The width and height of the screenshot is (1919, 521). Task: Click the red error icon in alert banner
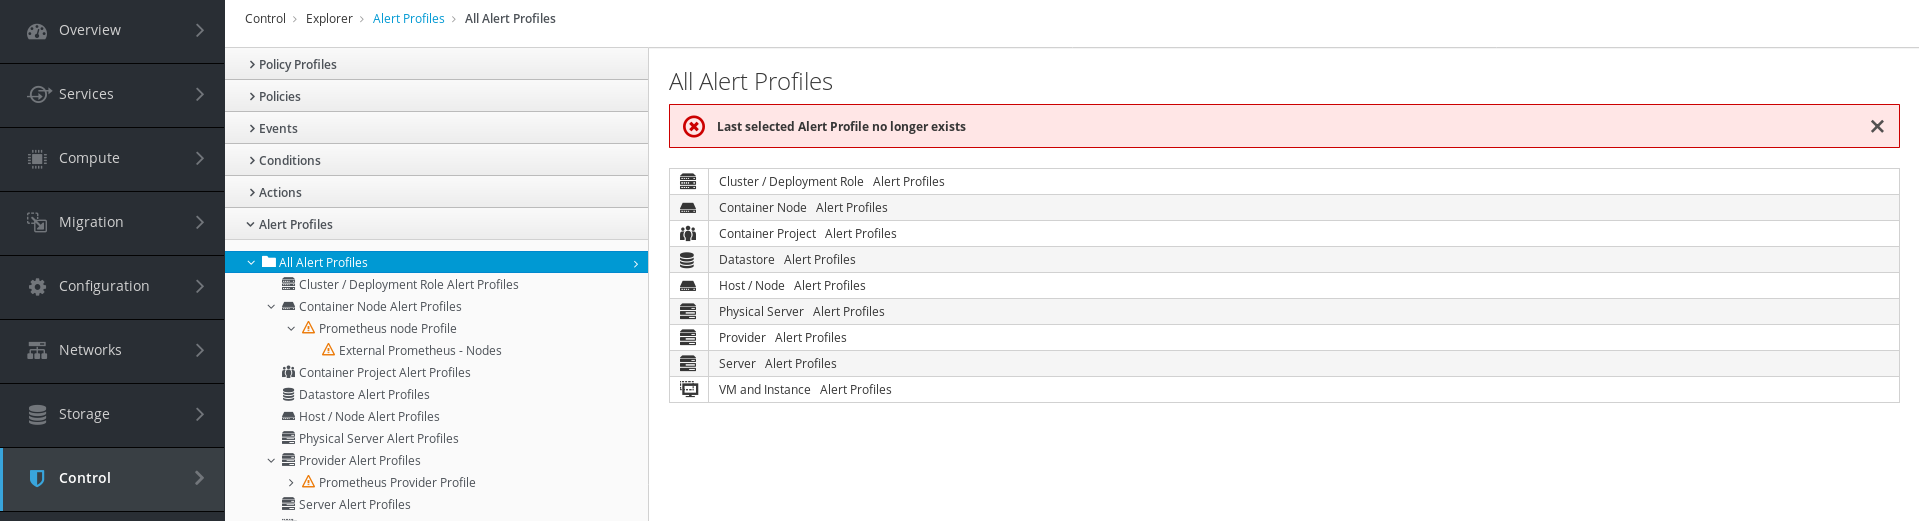click(694, 126)
